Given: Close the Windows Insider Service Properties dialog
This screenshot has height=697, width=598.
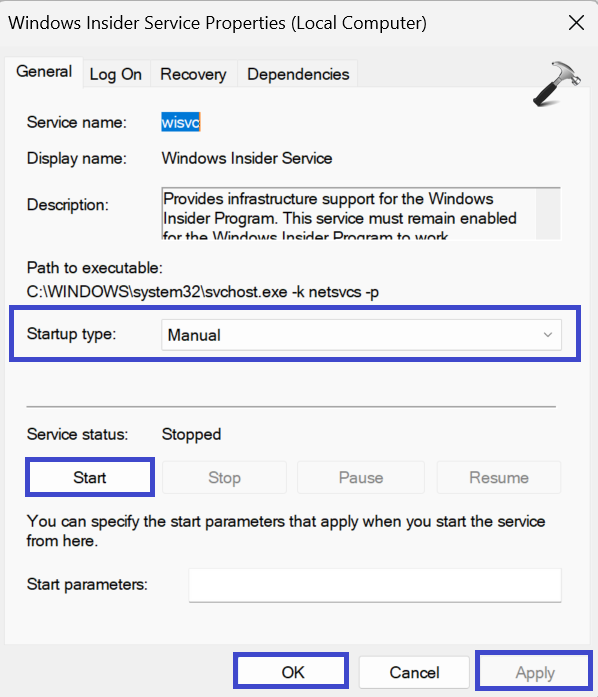Looking at the screenshot, I should [x=576, y=23].
